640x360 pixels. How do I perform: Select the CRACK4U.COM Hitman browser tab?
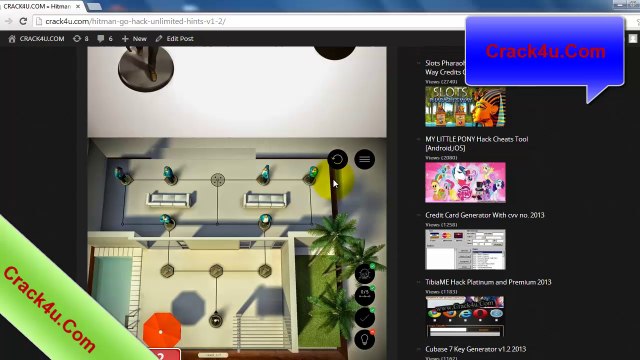(41, 7)
